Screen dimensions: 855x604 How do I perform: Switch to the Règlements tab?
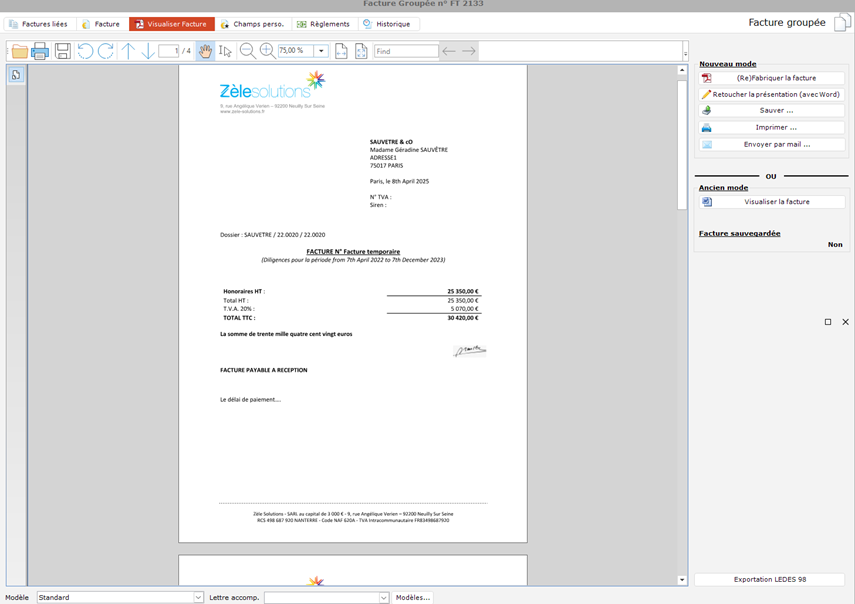pos(324,24)
